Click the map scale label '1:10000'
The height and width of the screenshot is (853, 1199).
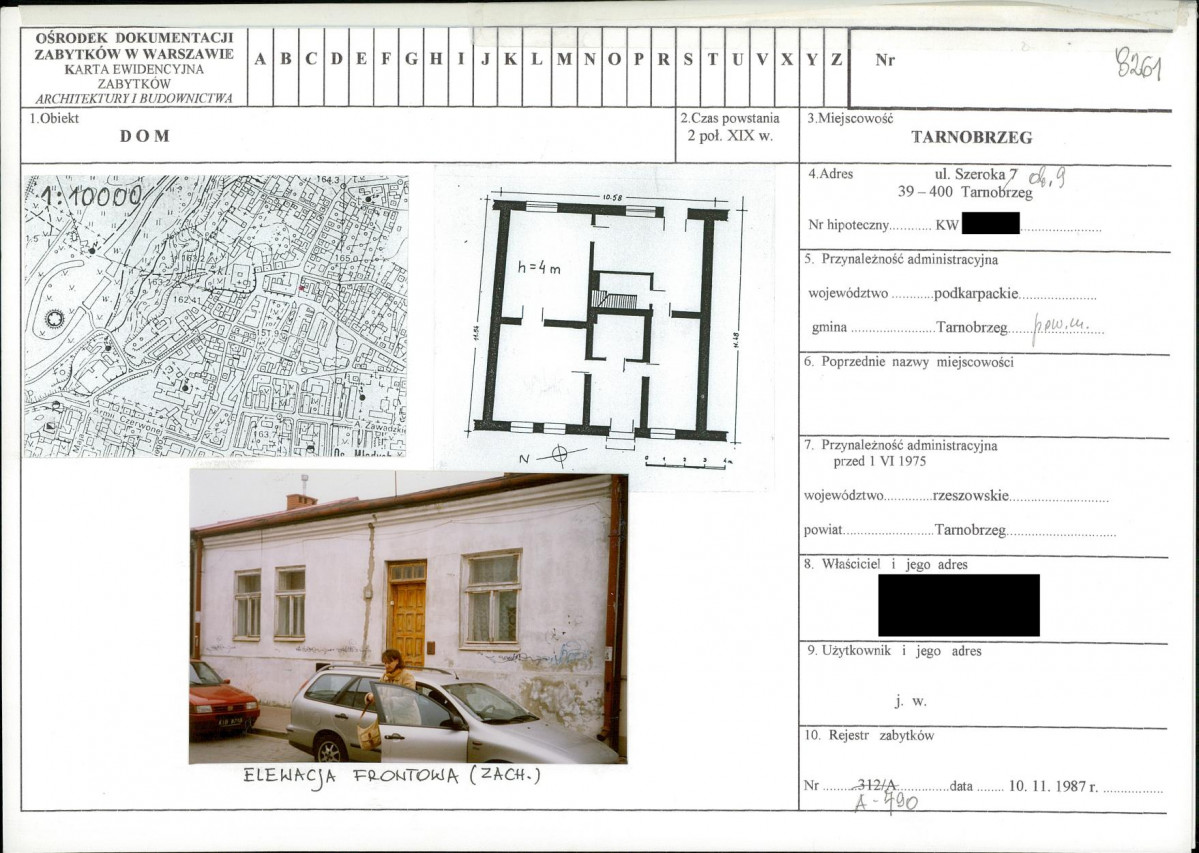pos(91,196)
